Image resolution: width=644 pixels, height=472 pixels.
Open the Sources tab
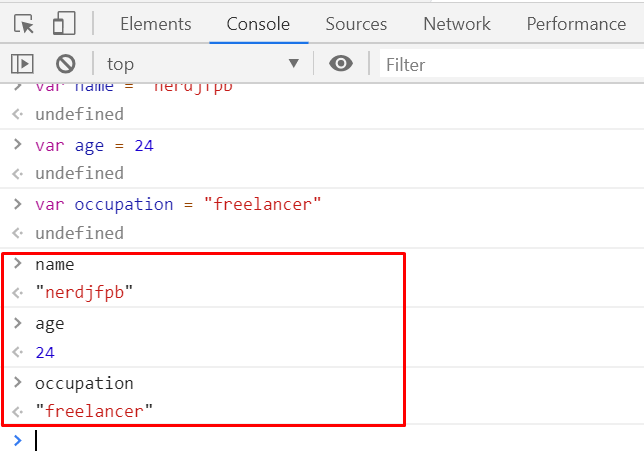pos(356,24)
